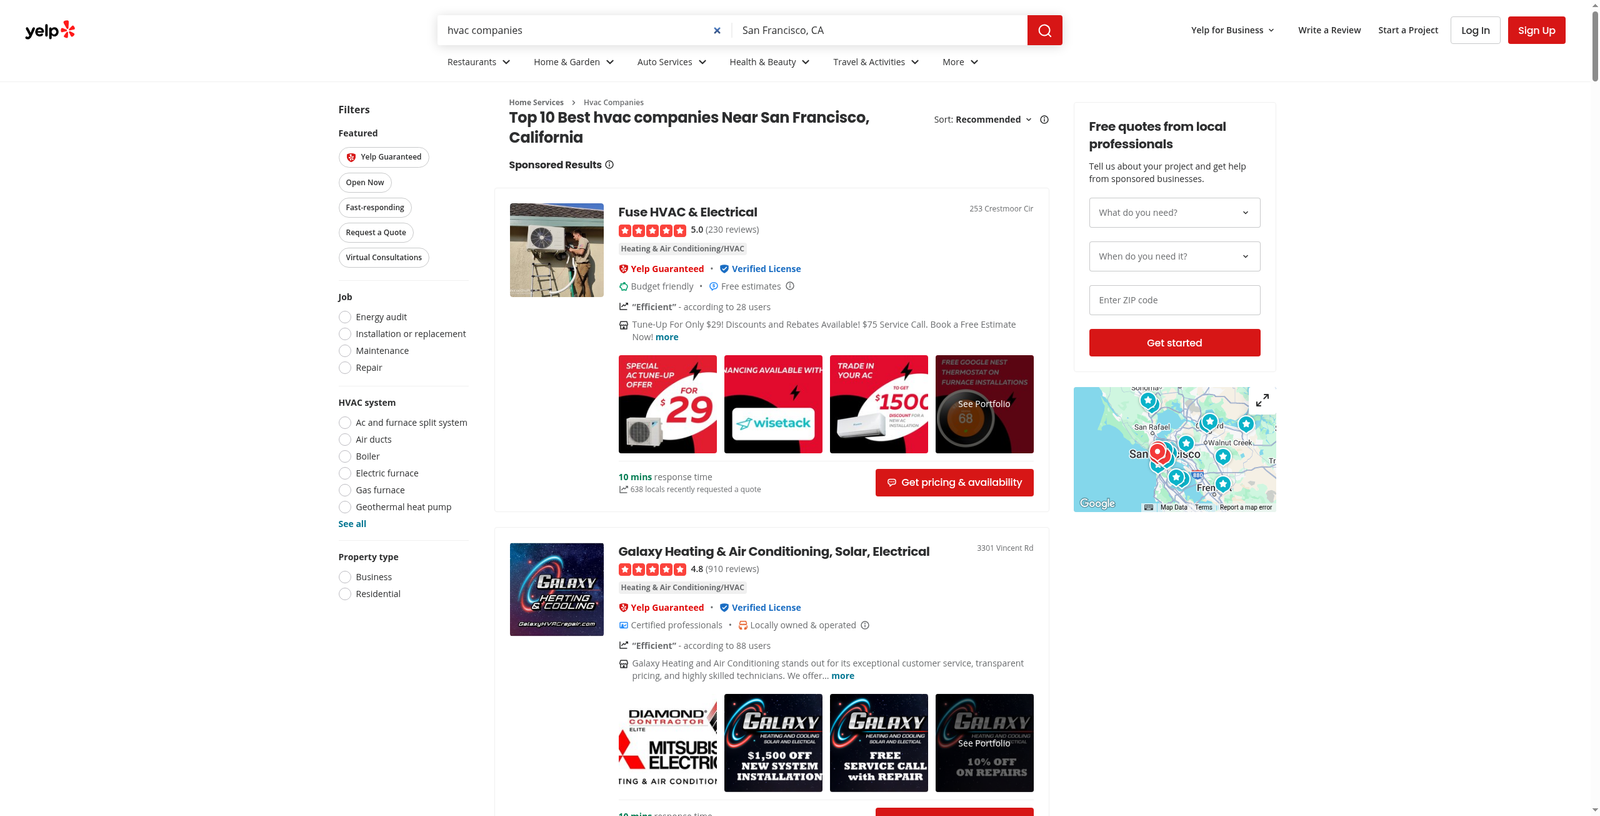Click the Log In button
The width and height of the screenshot is (1600, 816).
(x=1475, y=30)
